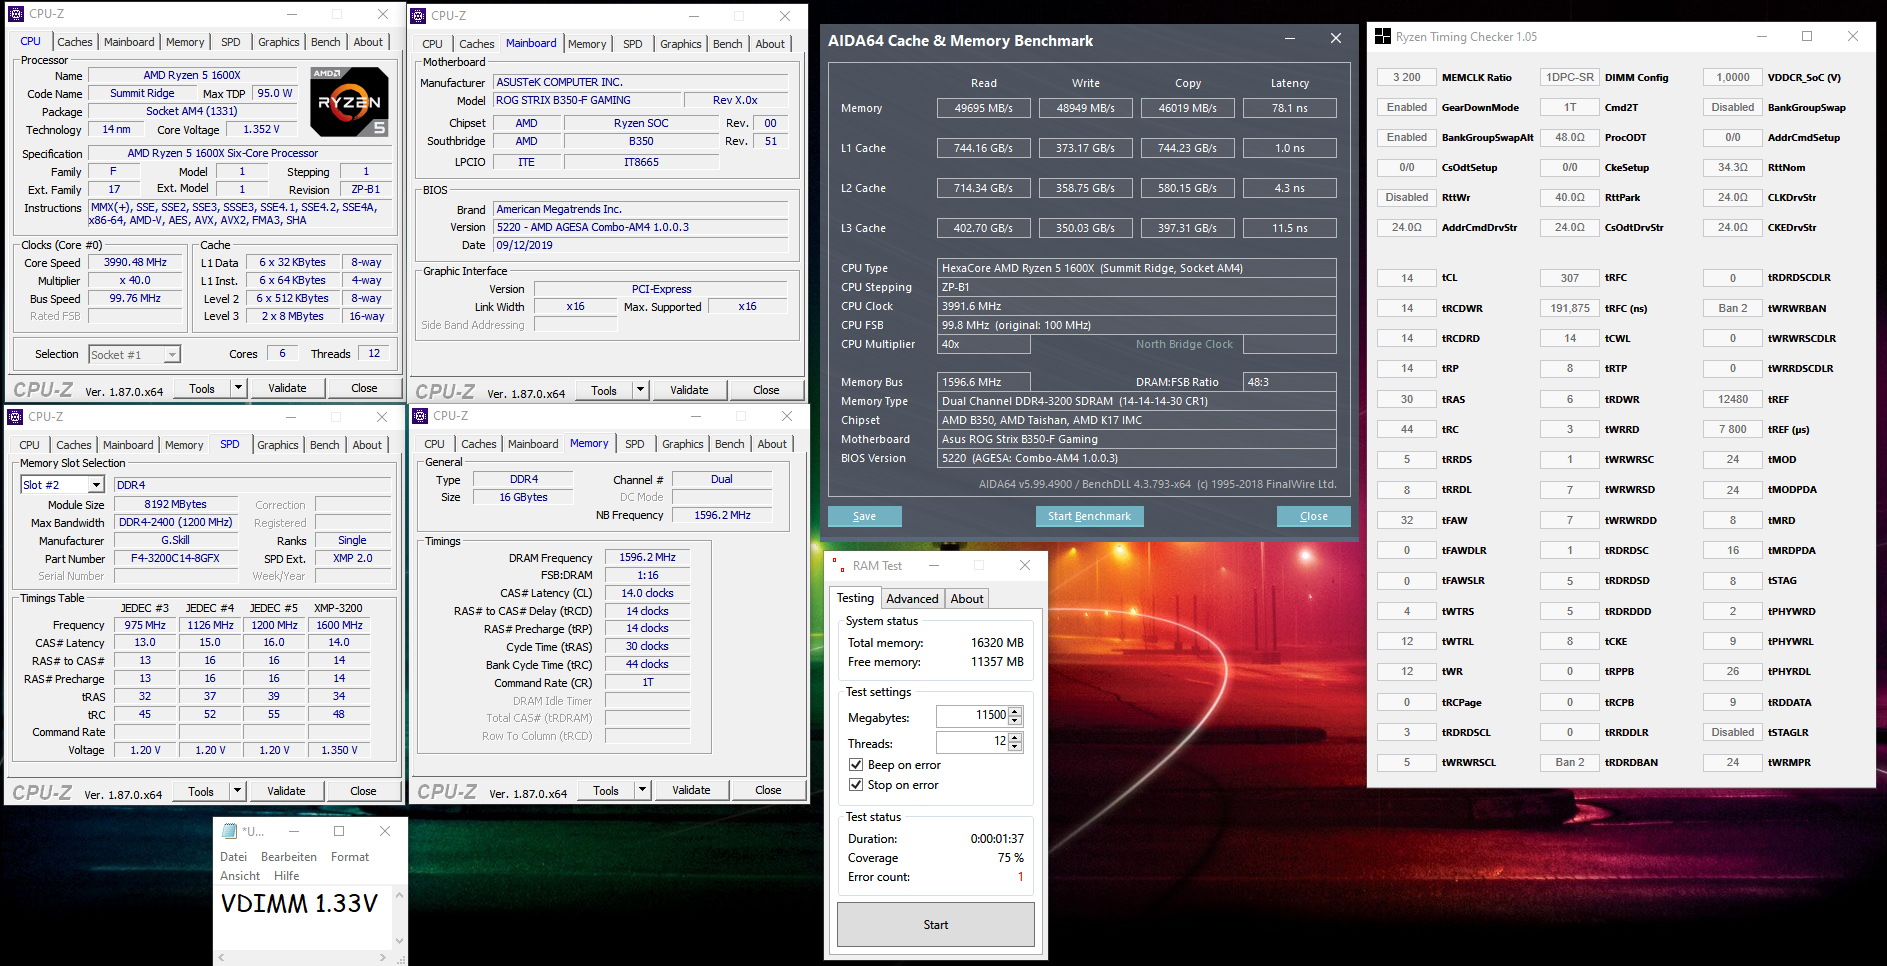Open the Format menu in Notepad
Screen dimensions: 1887x966
pos(350,857)
